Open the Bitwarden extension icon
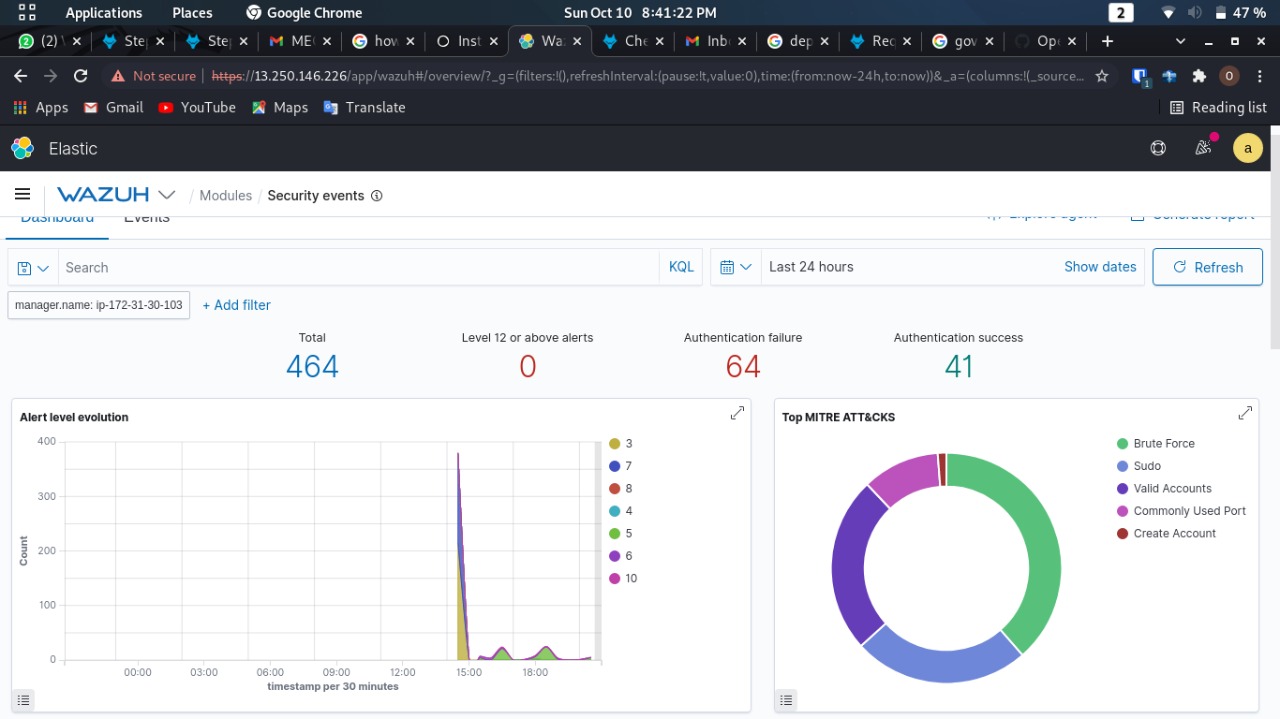1280x719 pixels. [x=1140, y=76]
